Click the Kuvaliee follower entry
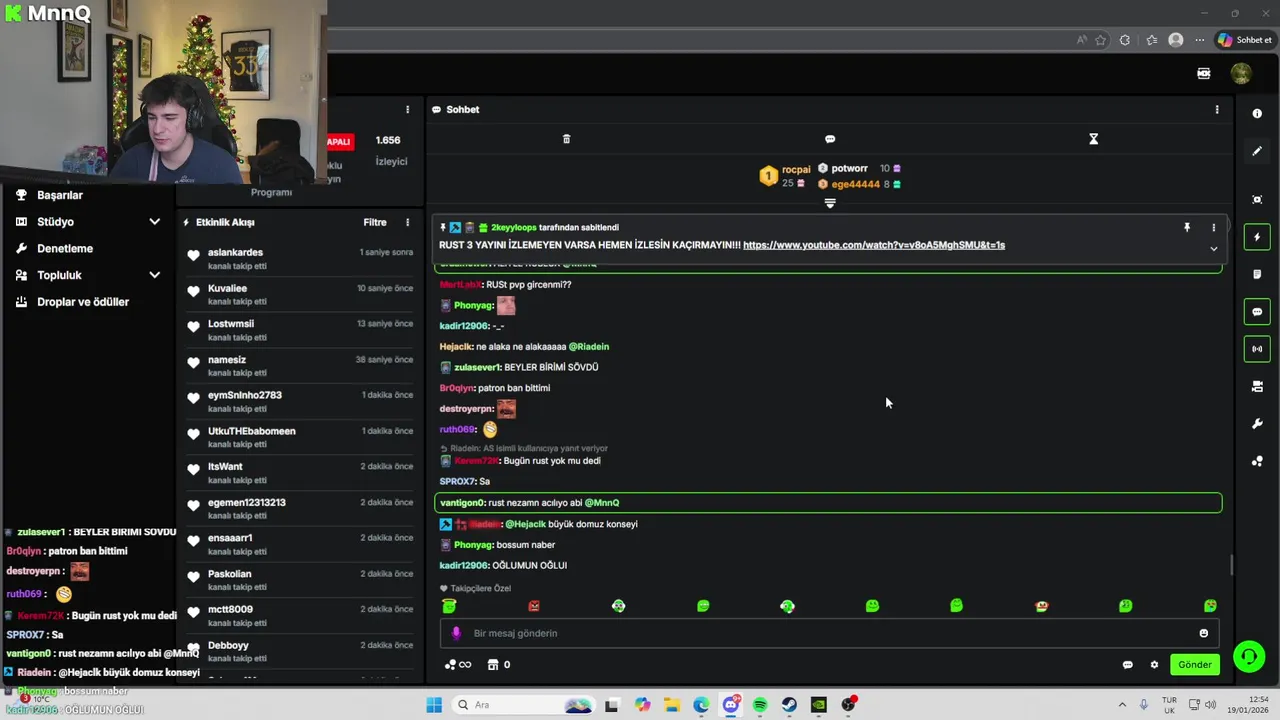The image size is (1280, 720). click(299, 294)
